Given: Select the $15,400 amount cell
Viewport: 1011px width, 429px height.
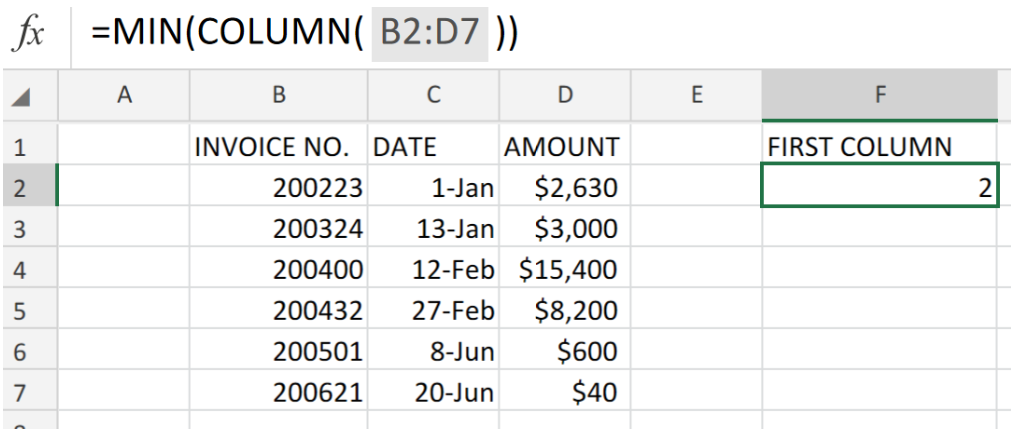Looking at the screenshot, I should [x=565, y=268].
